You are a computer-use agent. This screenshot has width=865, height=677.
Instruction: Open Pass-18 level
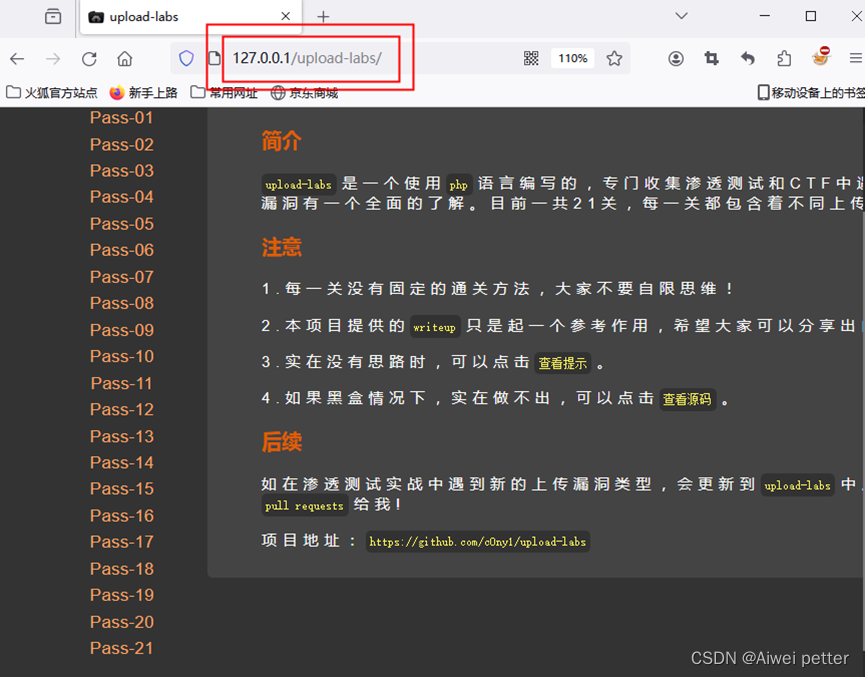tap(121, 569)
